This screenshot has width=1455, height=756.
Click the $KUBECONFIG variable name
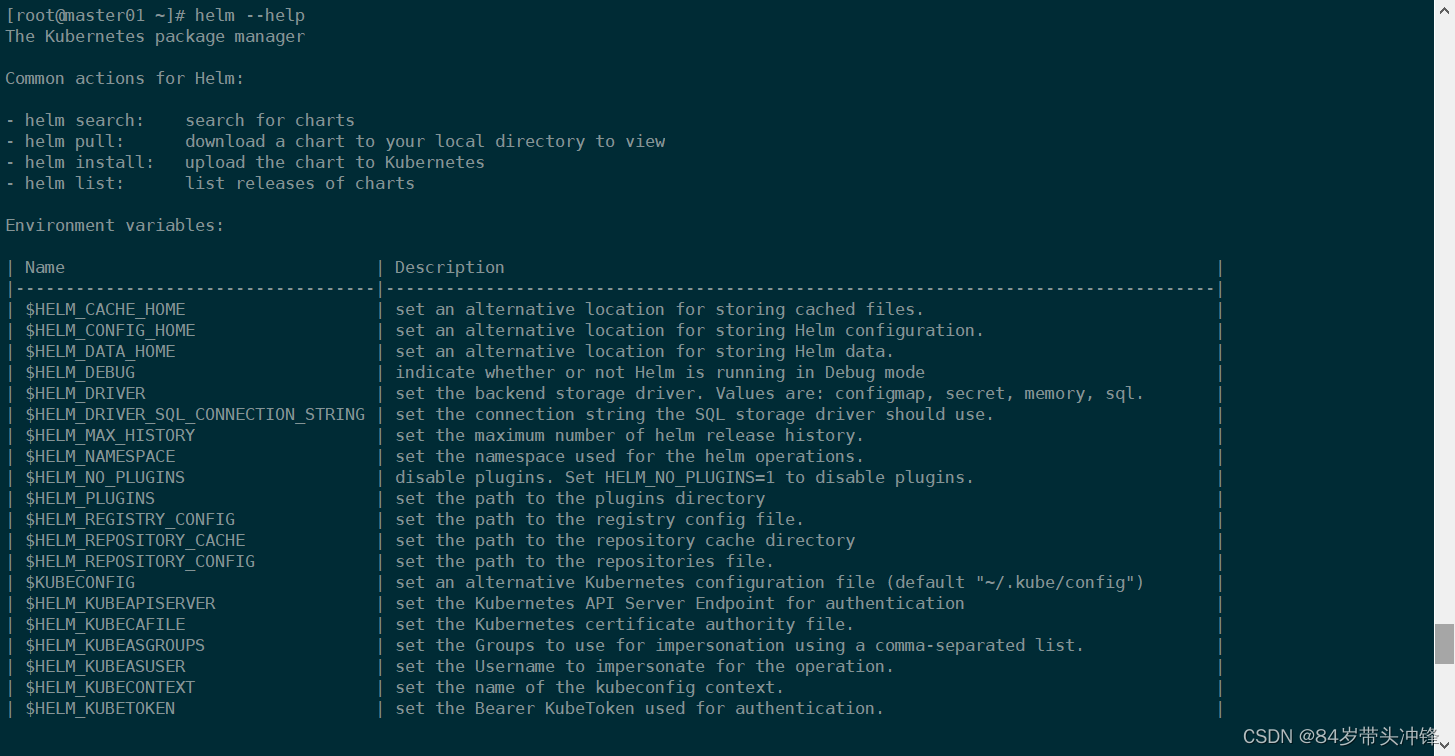pyautogui.click(x=80, y=582)
